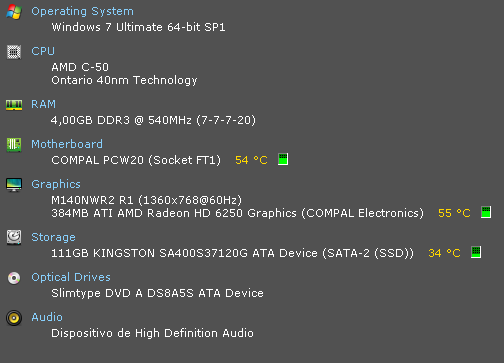The height and width of the screenshot is (363, 504).
Task: Open the RAM section heading
Action: (43, 104)
